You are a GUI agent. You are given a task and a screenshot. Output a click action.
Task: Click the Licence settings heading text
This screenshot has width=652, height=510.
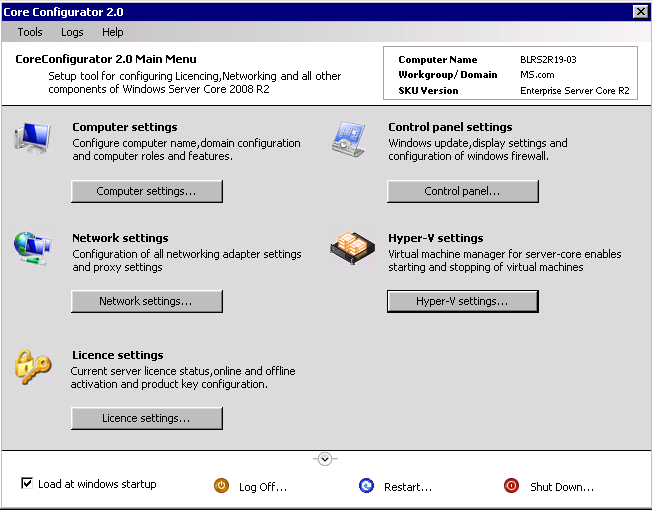click(118, 355)
